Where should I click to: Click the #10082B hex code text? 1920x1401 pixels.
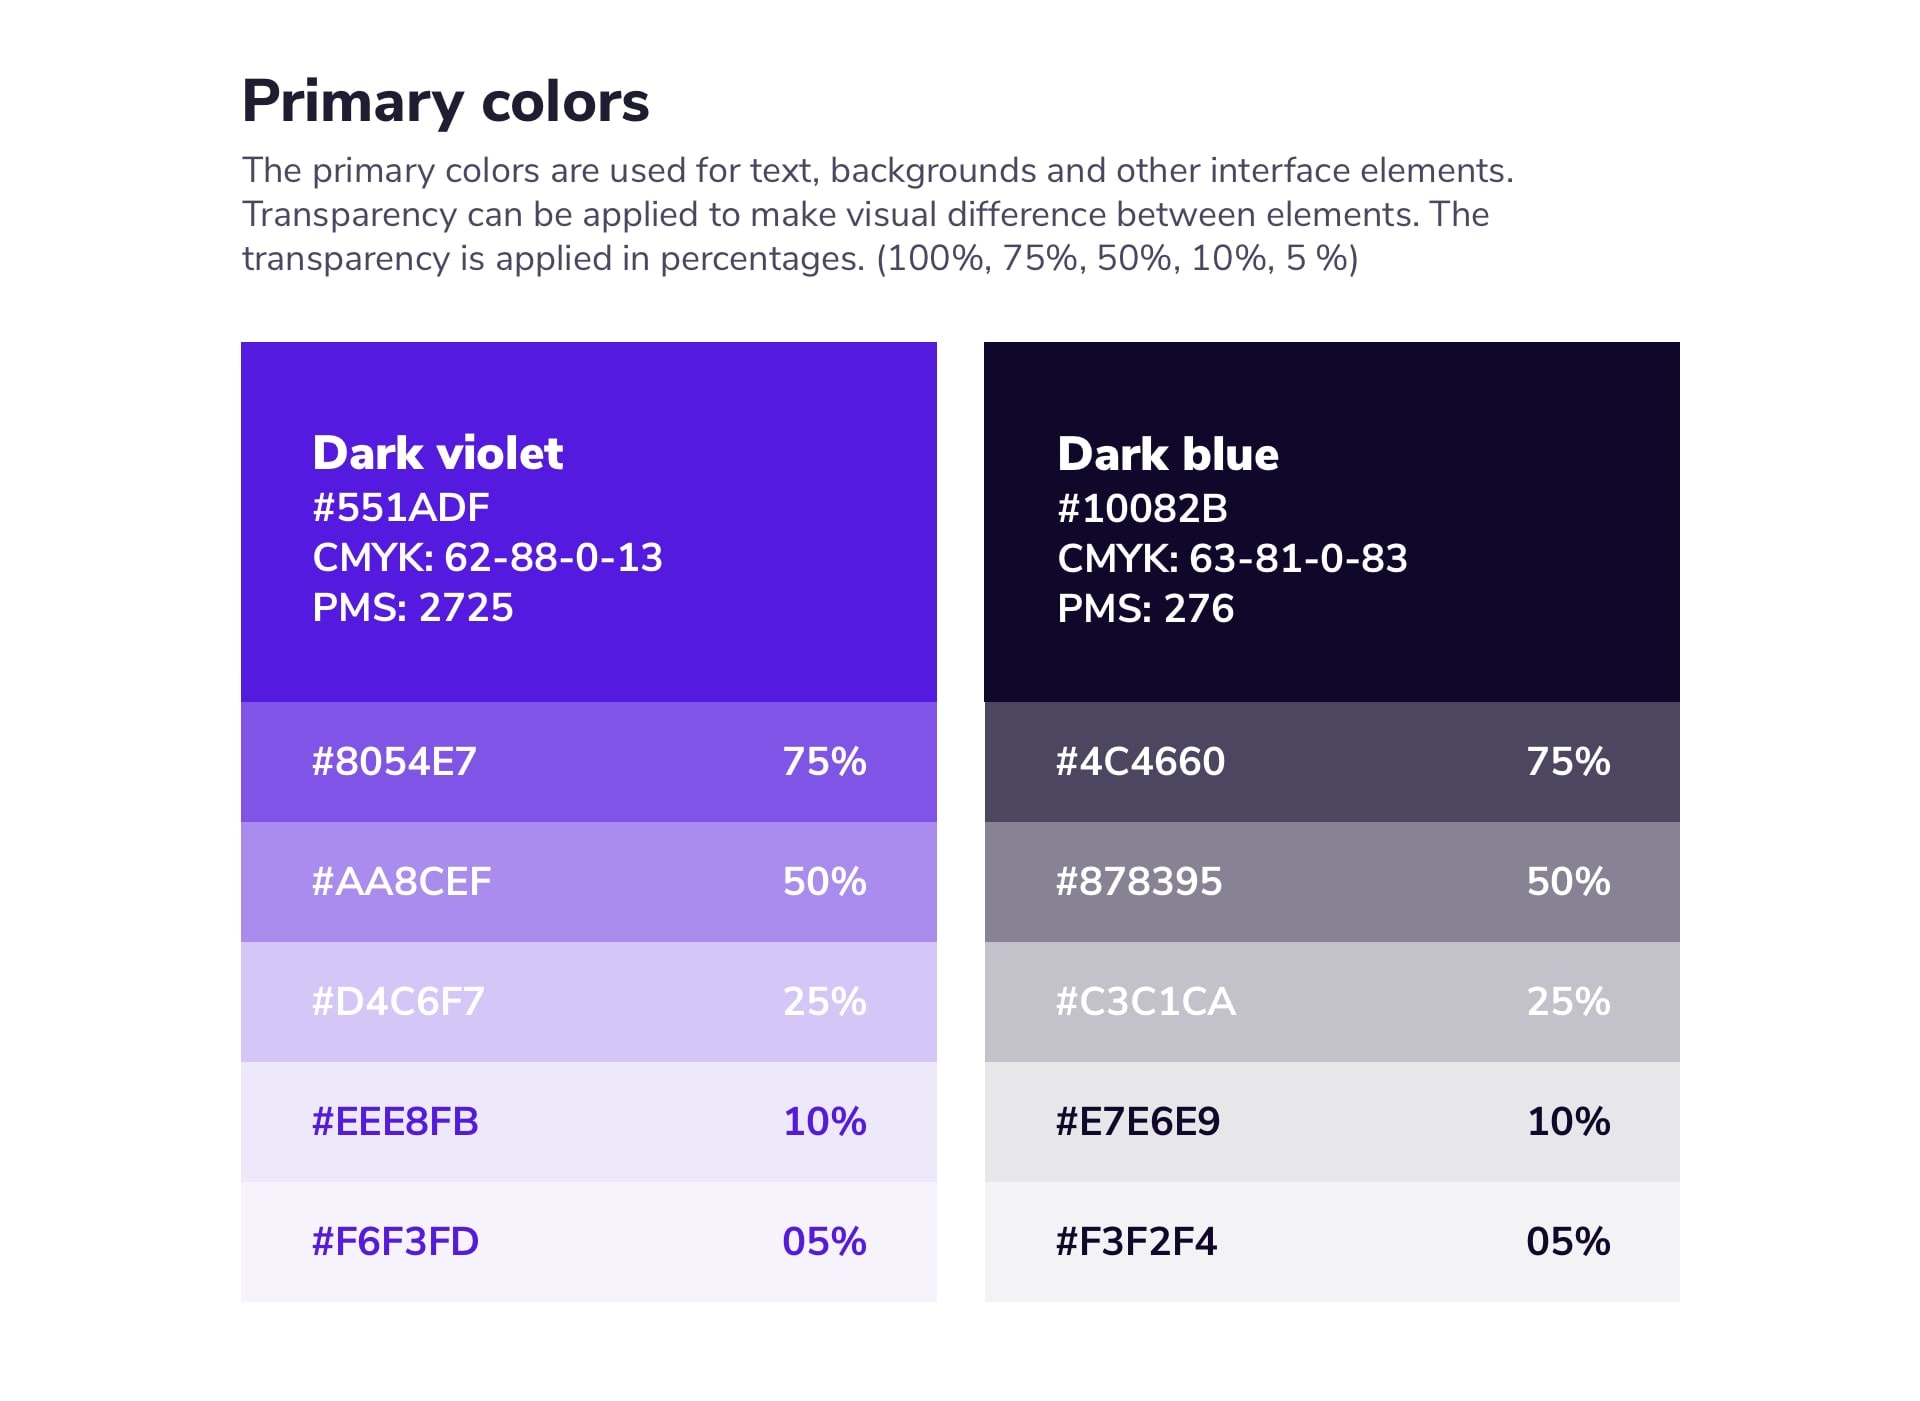click(1142, 509)
